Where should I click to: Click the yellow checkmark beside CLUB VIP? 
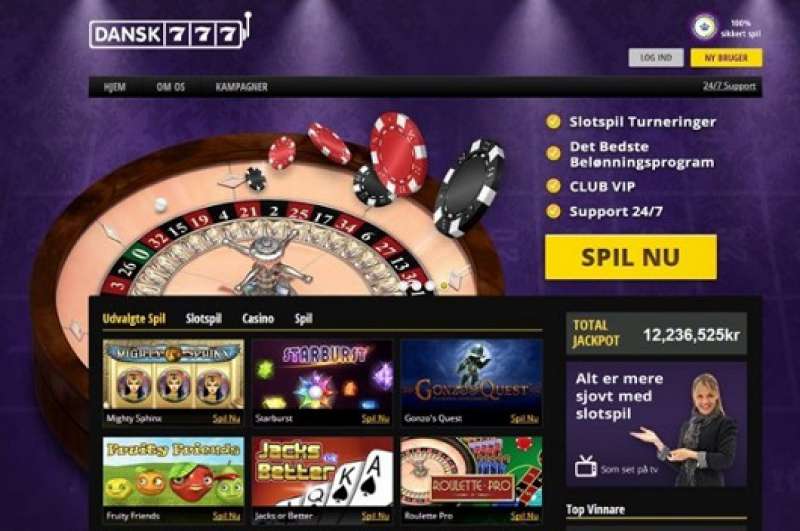553,186
